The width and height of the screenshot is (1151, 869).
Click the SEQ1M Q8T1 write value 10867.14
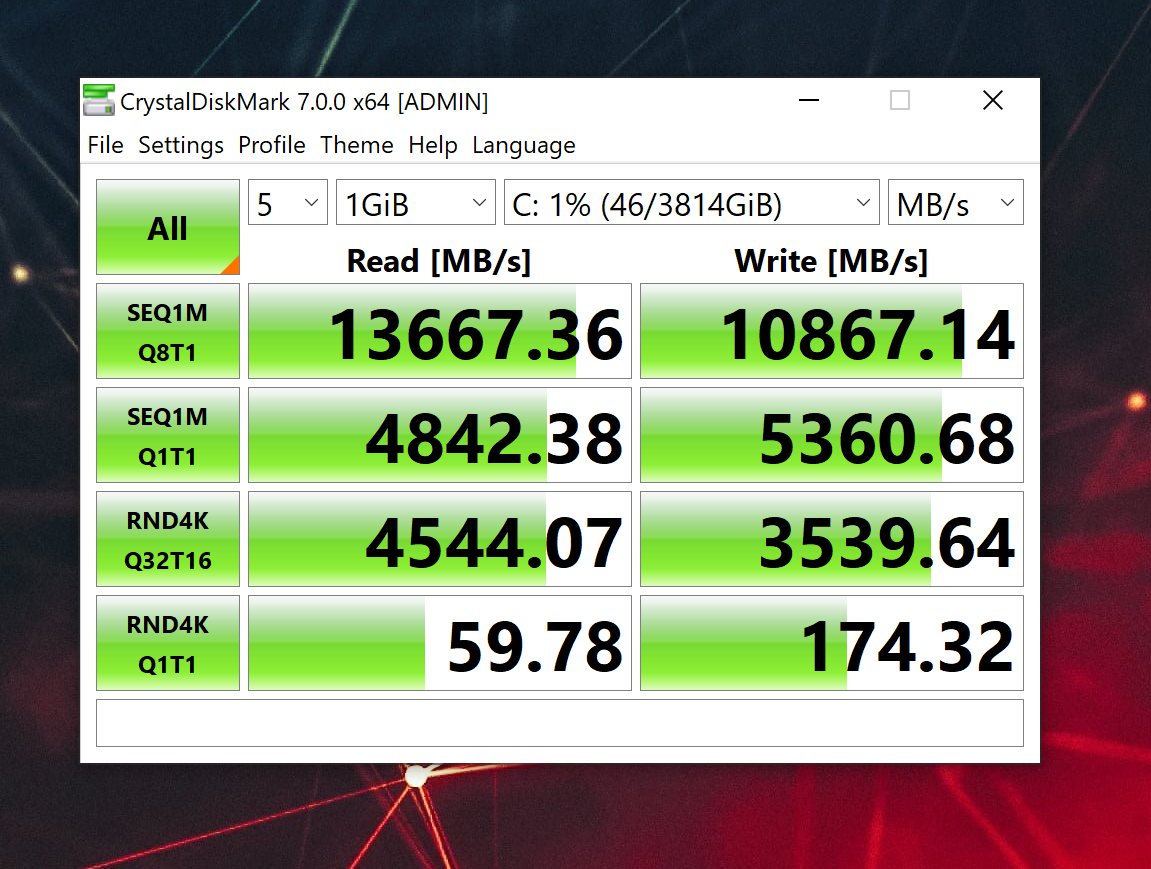coord(832,332)
